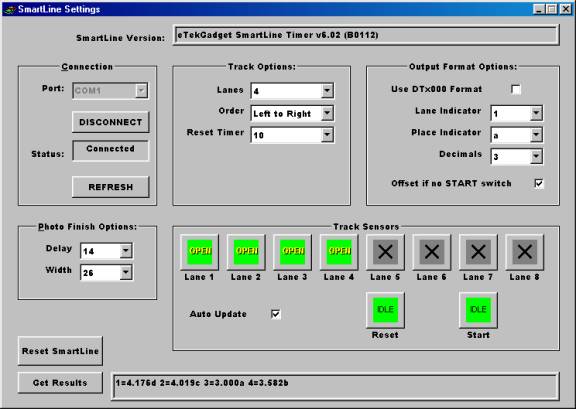
Task: Click the Photo Finish Options label
Action: click(x=87, y=227)
